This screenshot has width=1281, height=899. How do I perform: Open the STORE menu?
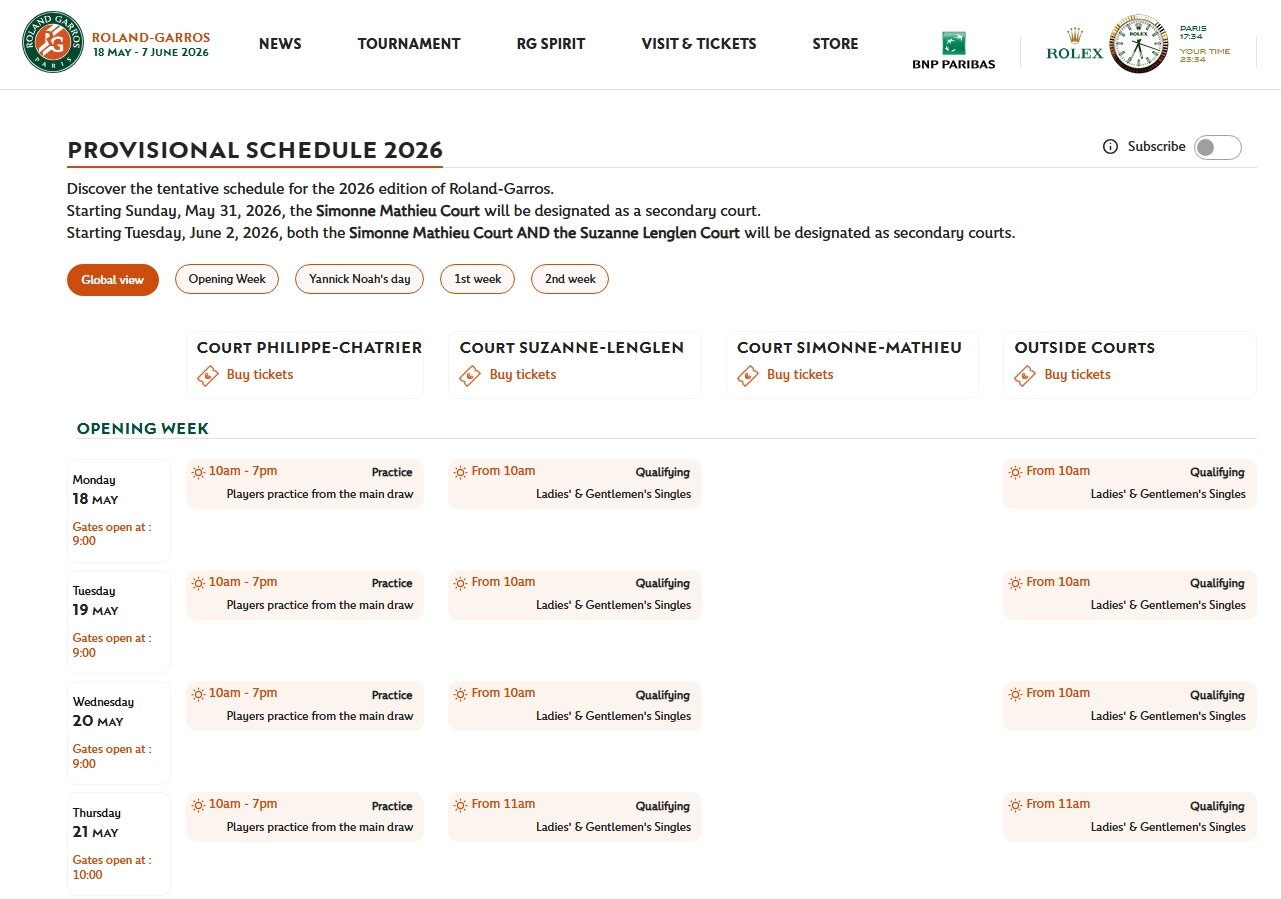(x=835, y=44)
